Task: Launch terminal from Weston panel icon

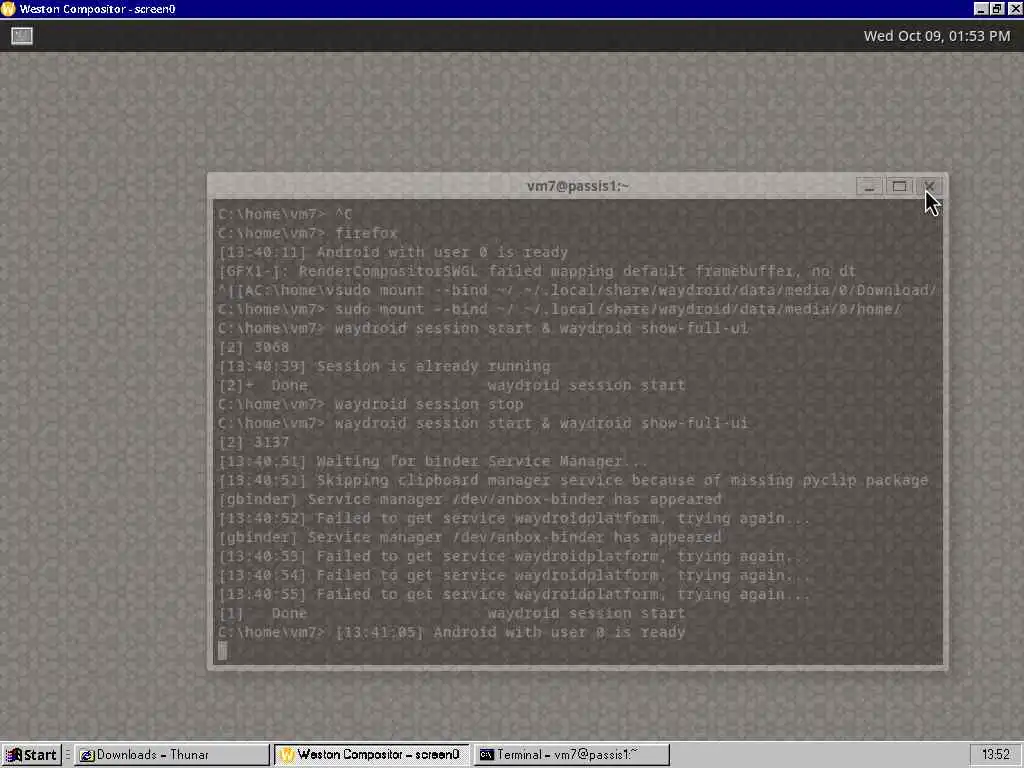Action: [22, 36]
